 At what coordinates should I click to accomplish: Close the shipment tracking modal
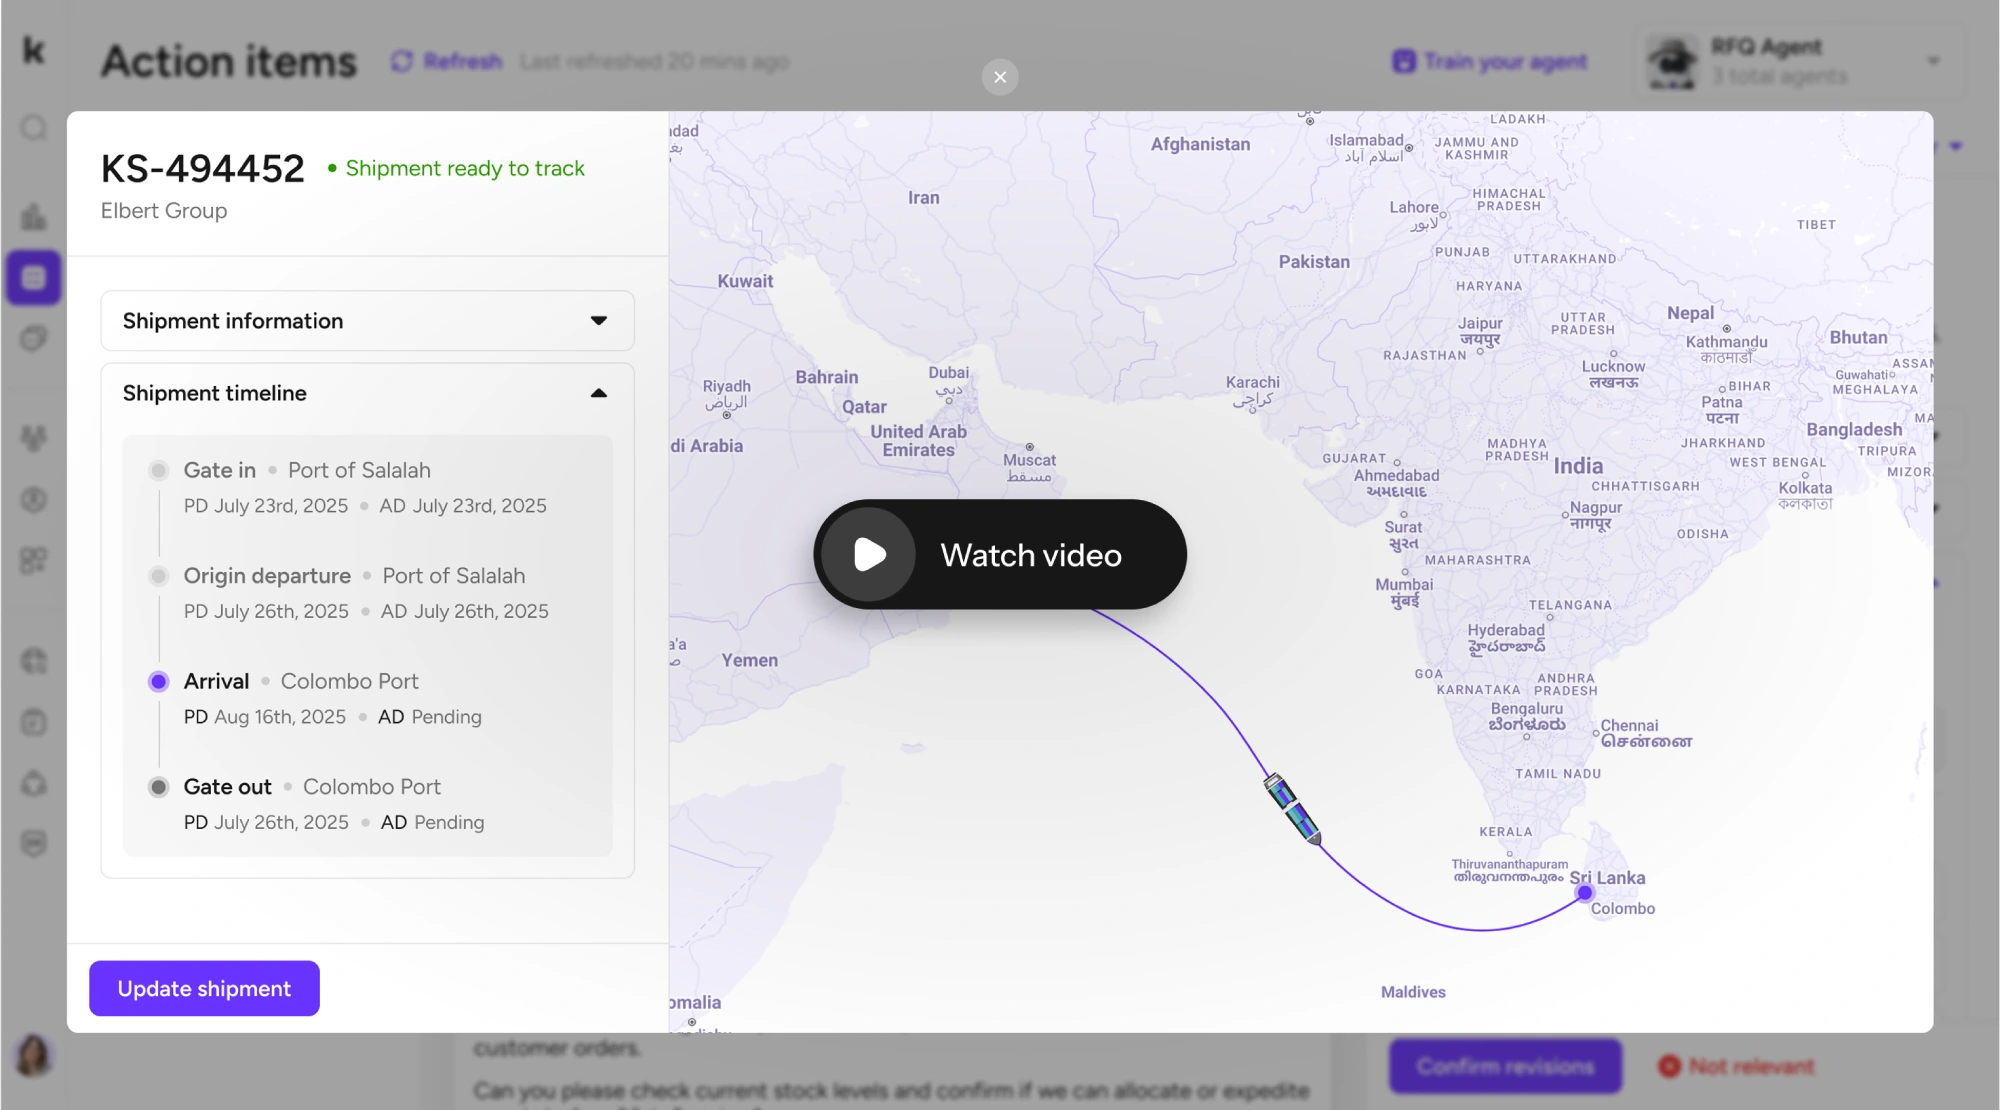(x=999, y=77)
